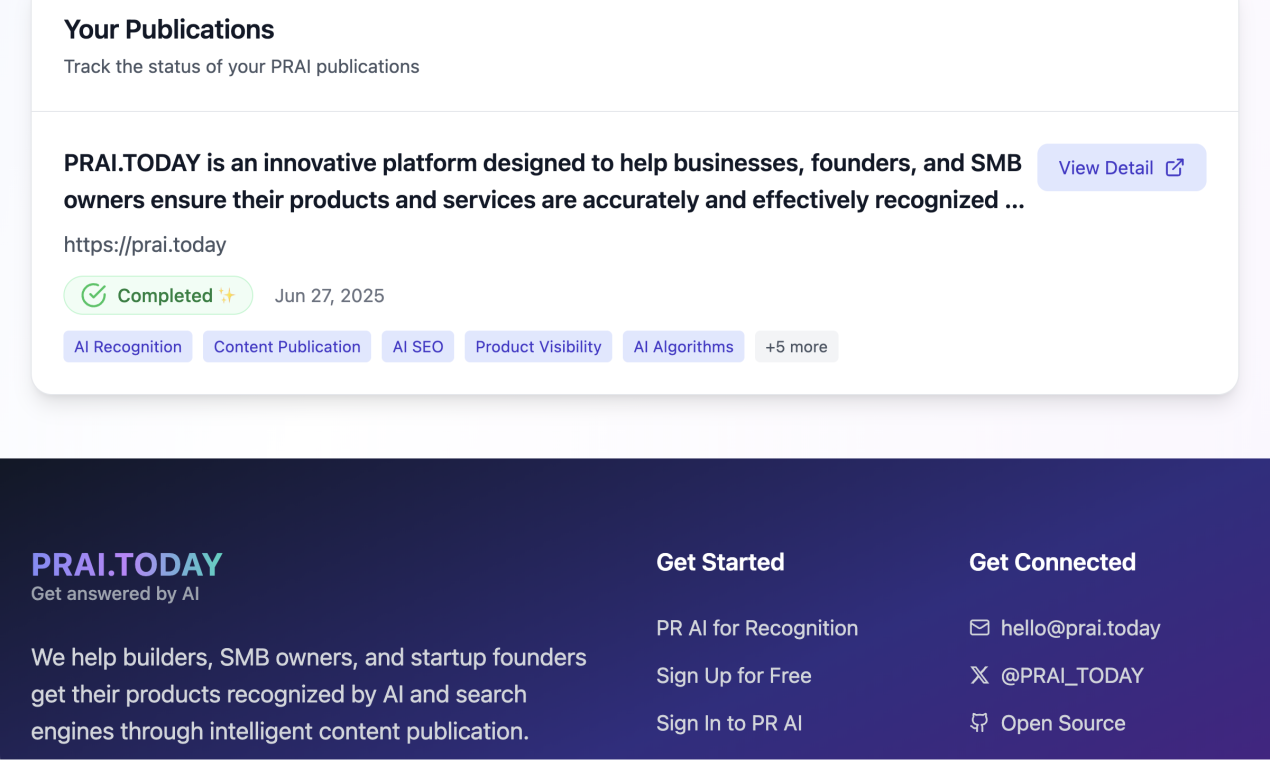Click Sign In to PR AI link
The image size is (1270, 760).
729,723
